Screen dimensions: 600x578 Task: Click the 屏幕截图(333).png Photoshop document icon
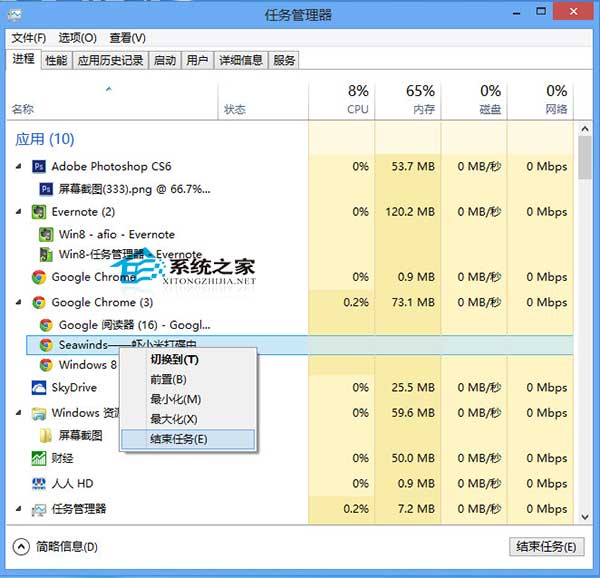coord(46,189)
